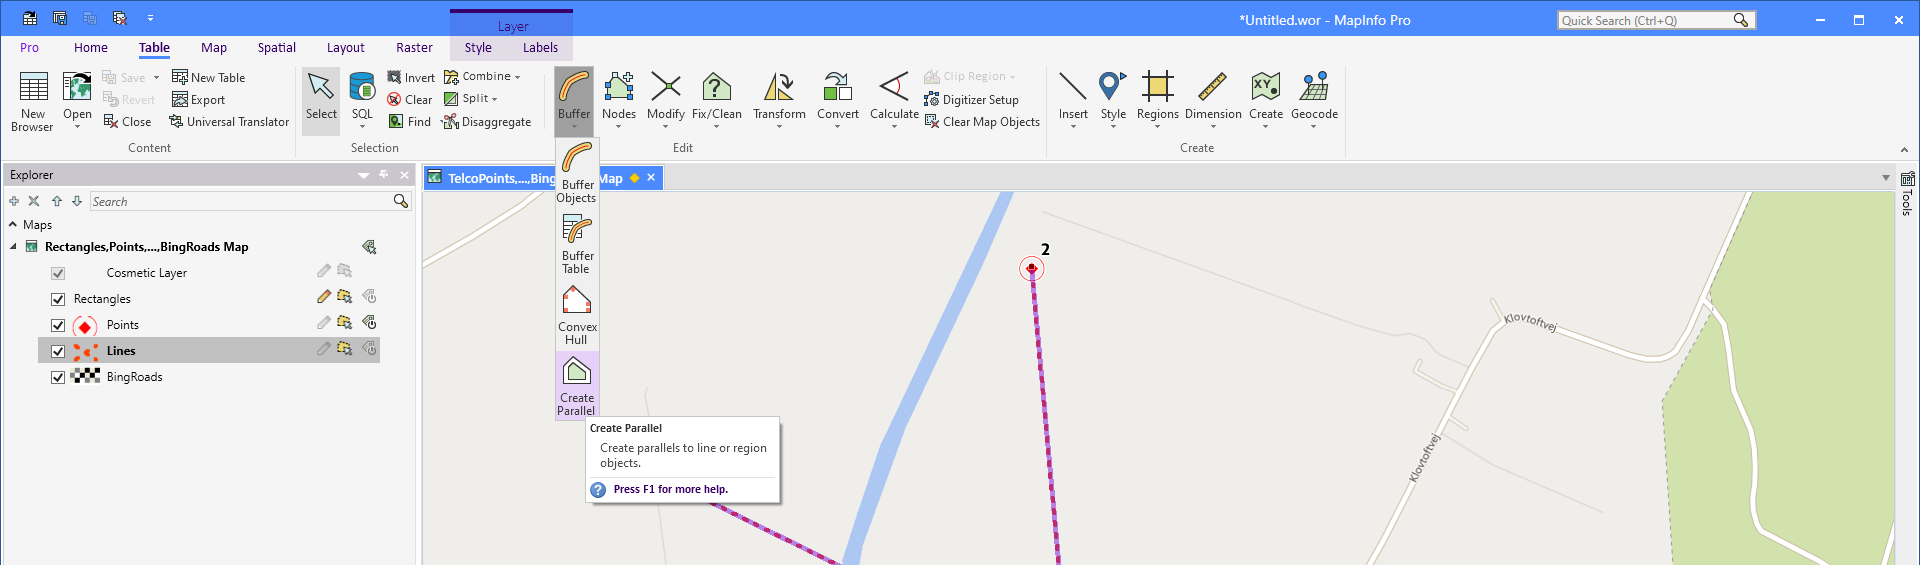Switch to the Spatial ribbon tab
Viewport: 1920px width, 565px height.
coord(277,47)
